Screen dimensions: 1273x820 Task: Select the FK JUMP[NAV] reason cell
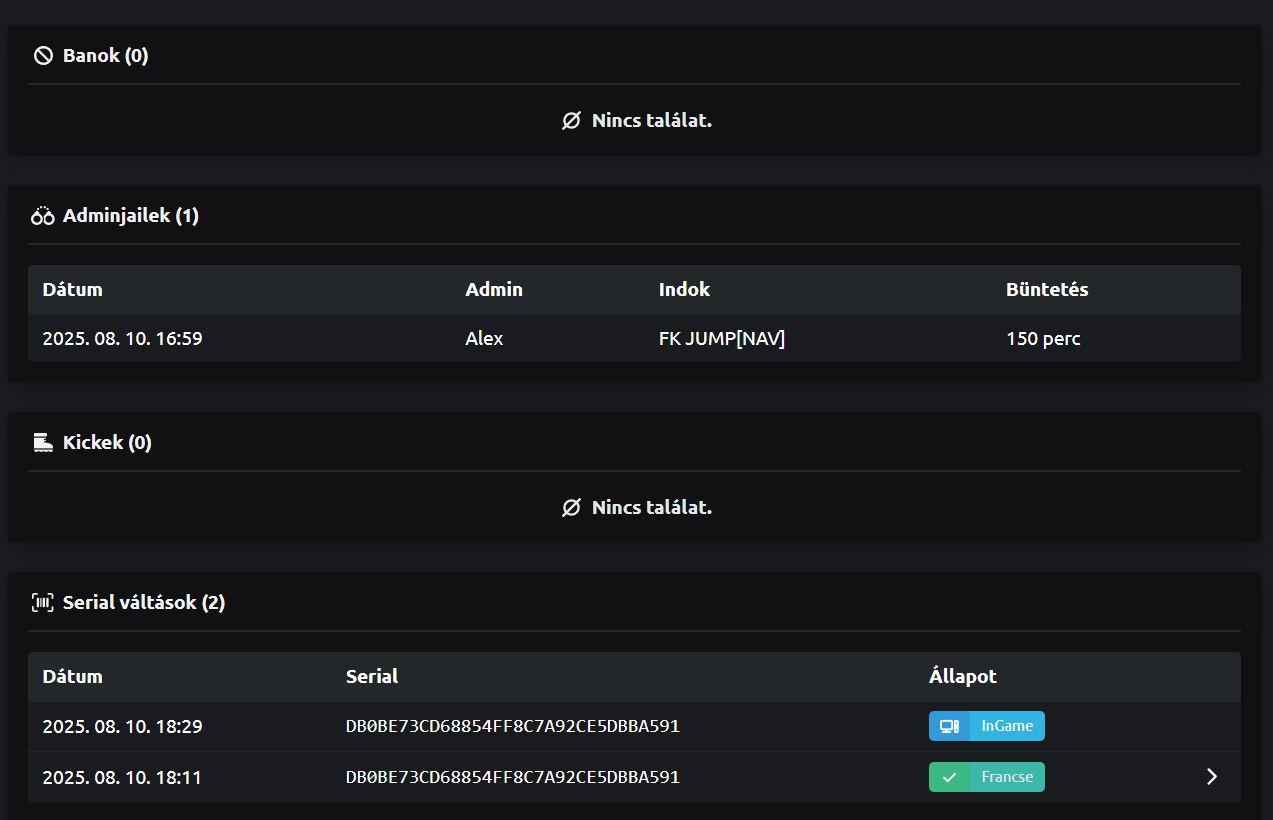pos(721,339)
